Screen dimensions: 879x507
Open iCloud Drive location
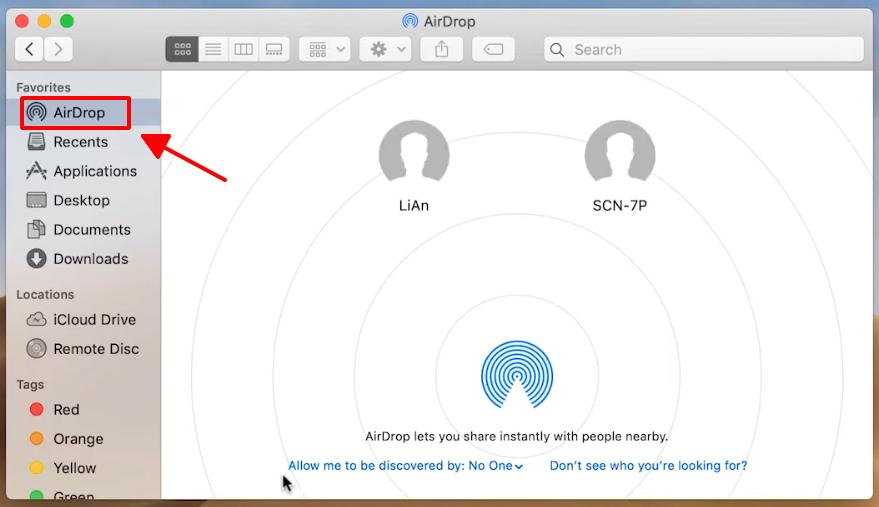click(83, 319)
